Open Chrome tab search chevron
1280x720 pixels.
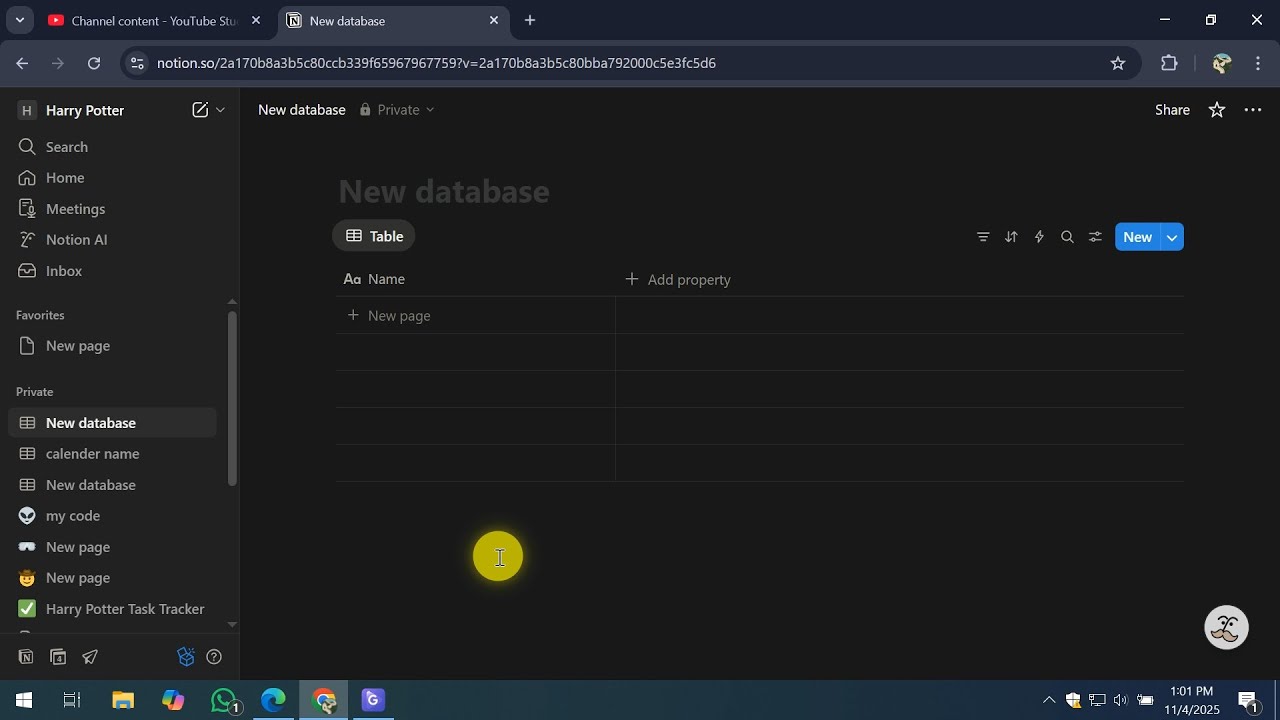pos(19,20)
